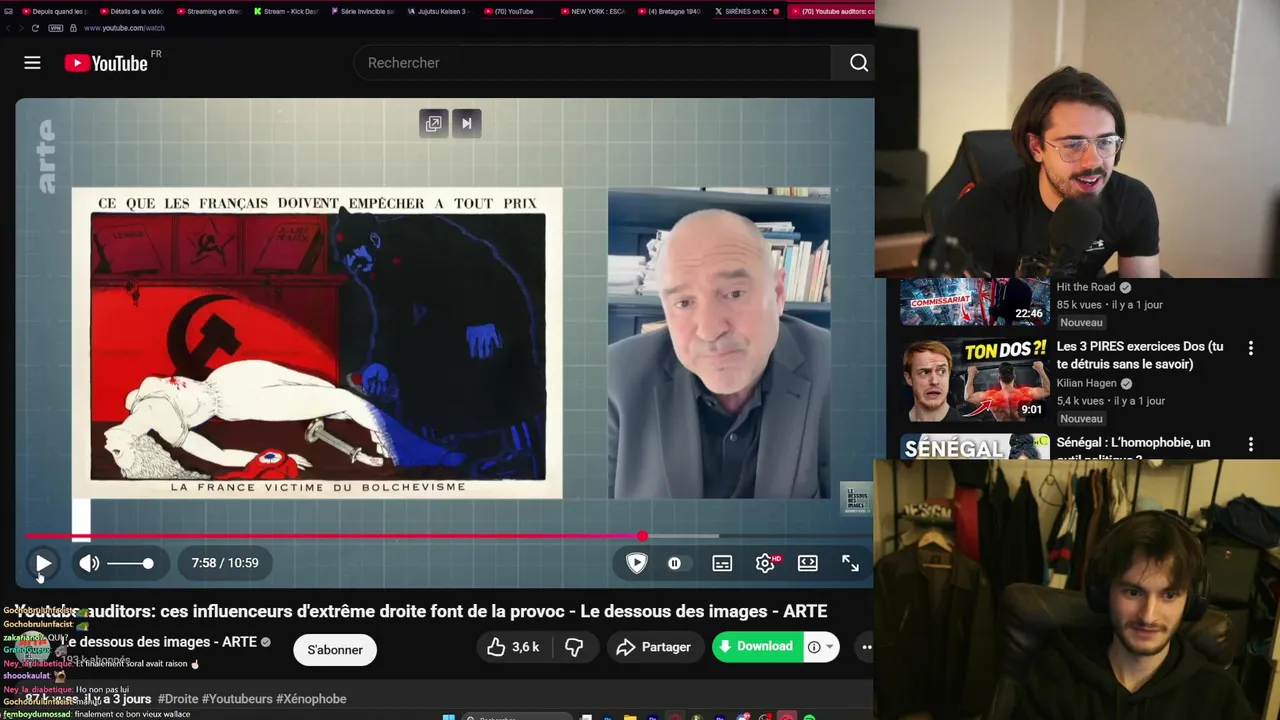Open more actions ellipsis beside Download
The height and width of the screenshot is (720, 1280).
[867, 647]
